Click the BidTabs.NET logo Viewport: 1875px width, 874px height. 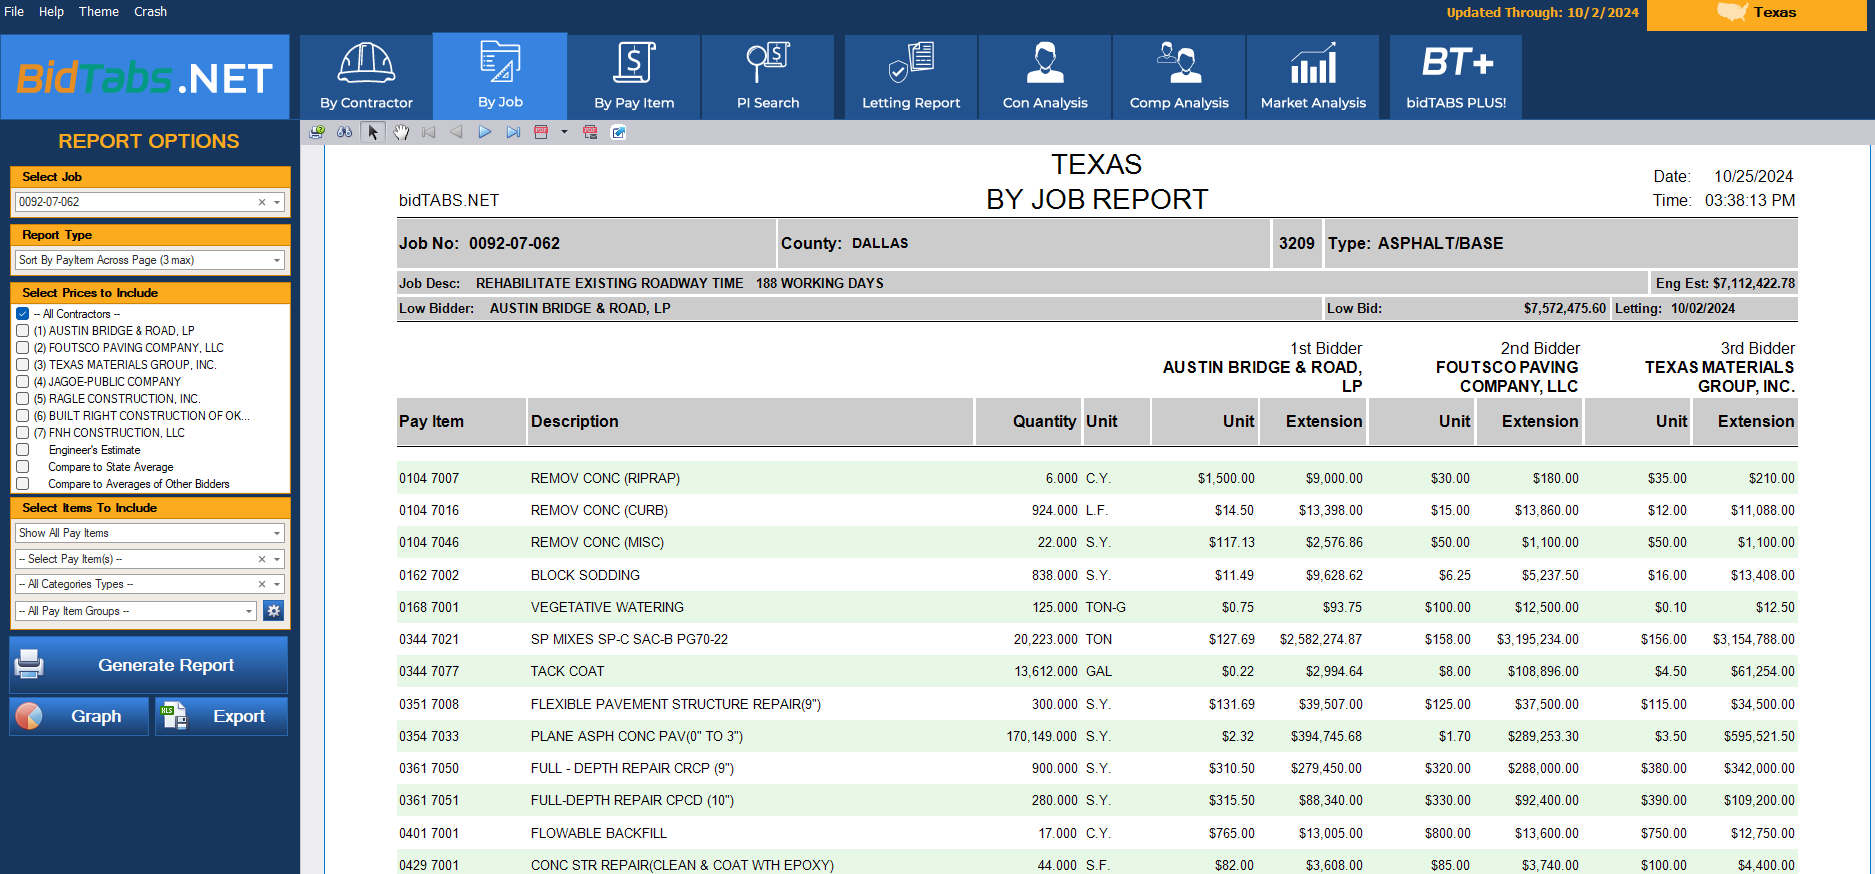click(x=145, y=77)
